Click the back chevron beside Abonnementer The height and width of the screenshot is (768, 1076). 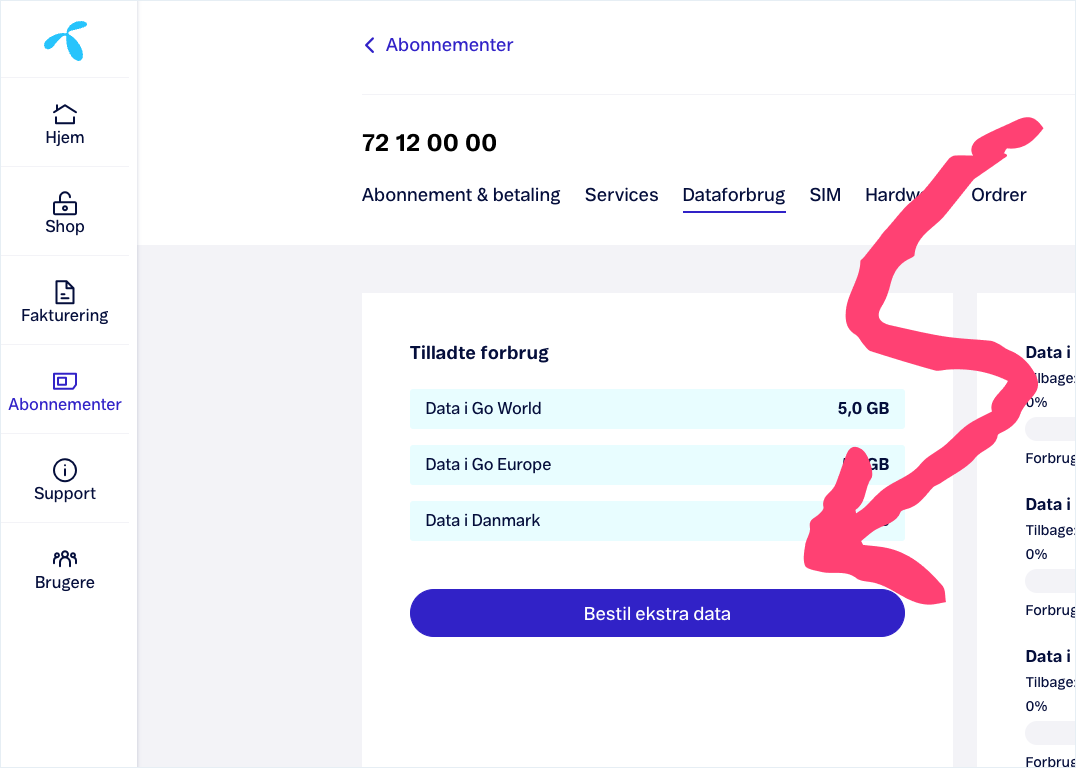[x=369, y=45]
